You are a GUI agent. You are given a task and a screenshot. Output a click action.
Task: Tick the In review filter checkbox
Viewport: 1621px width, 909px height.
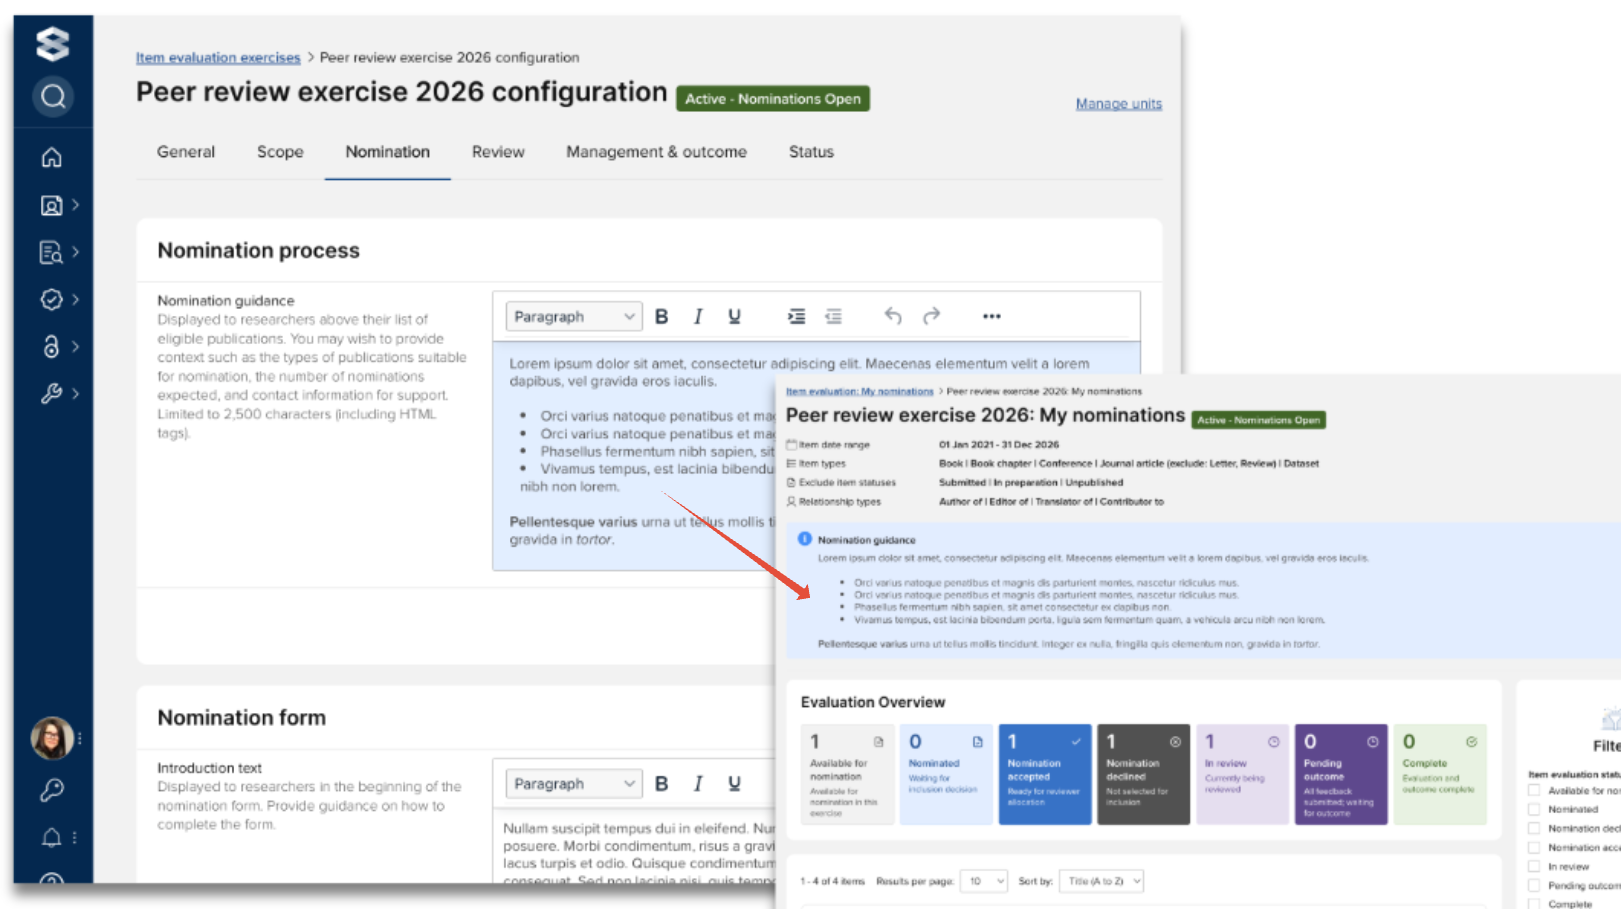point(1534,866)
